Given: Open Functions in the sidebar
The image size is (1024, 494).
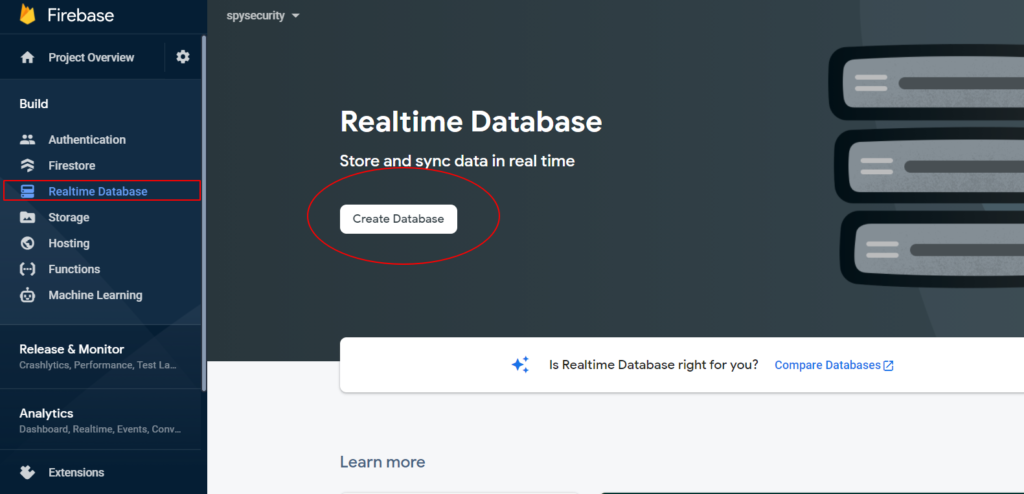Looking at the screenshot, I should (74, 269).
